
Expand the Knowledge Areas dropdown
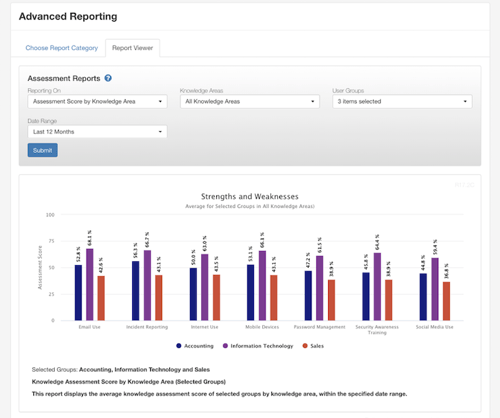(250, 101)
